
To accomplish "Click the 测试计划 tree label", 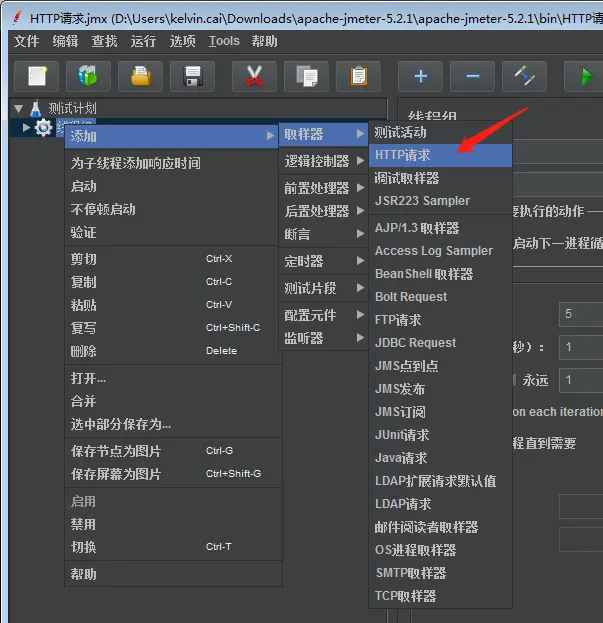I will 72,108.
